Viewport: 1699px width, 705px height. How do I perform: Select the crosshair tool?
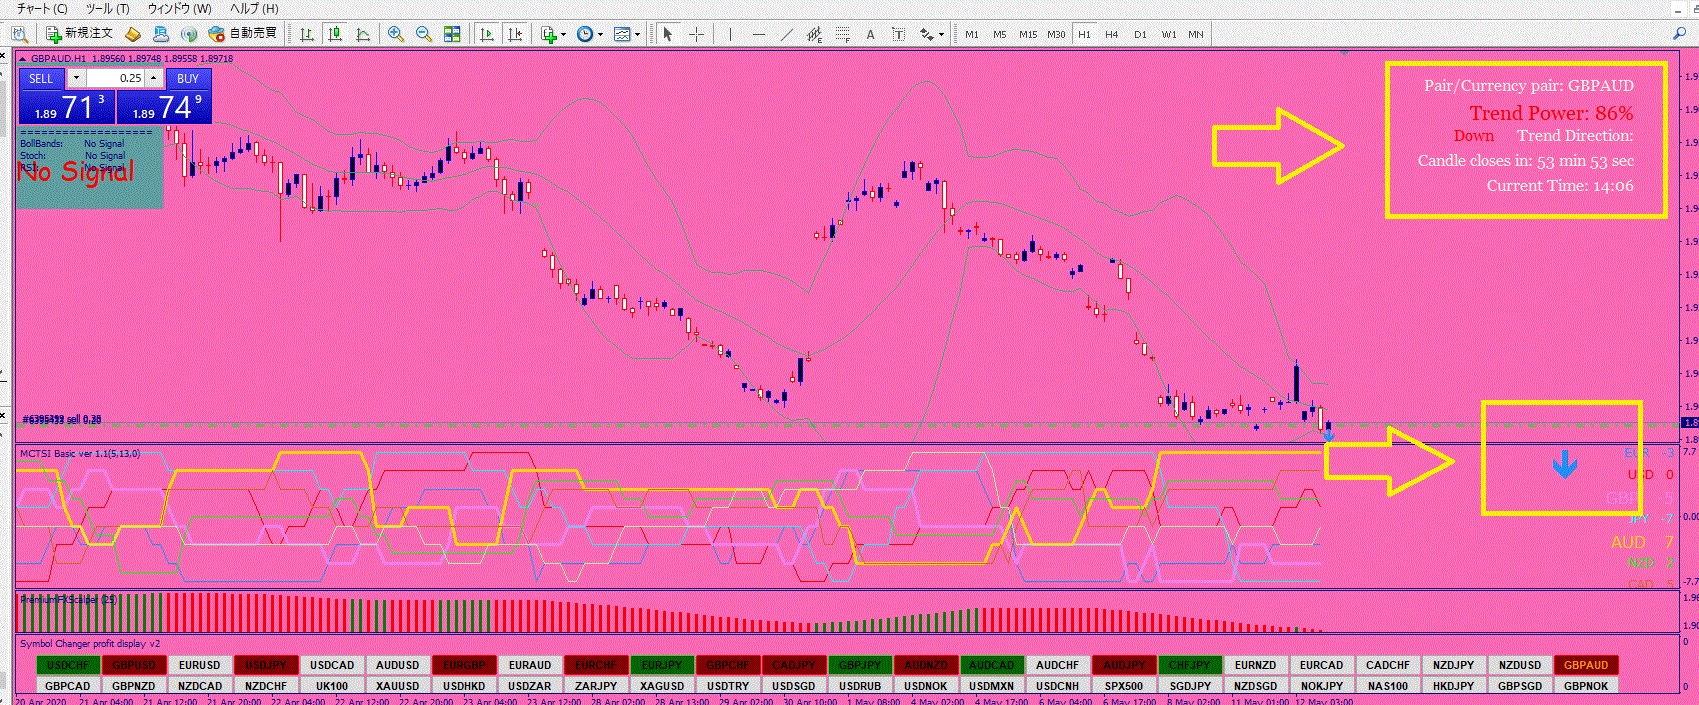coord(697,34)
